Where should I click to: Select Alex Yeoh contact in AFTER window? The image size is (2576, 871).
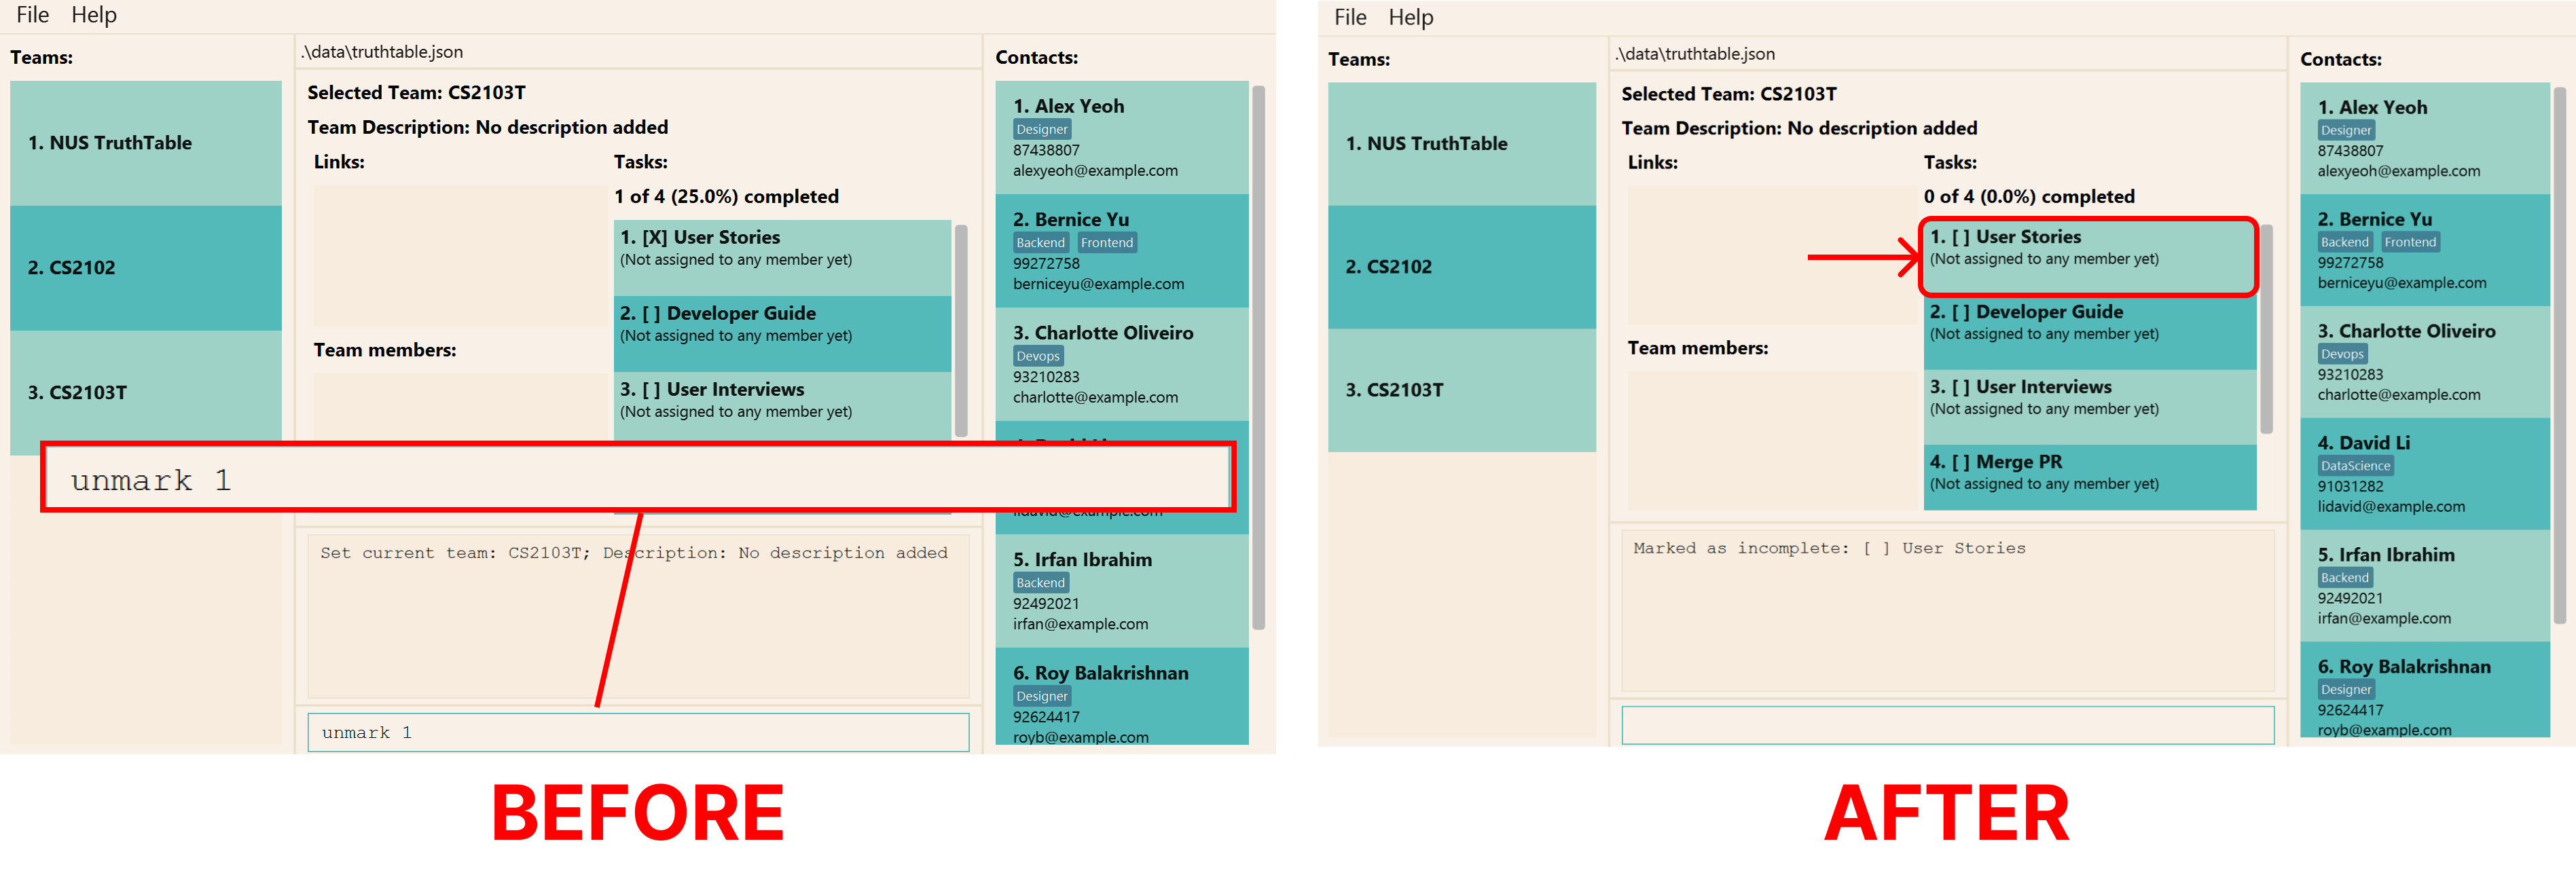(2425, 138)
